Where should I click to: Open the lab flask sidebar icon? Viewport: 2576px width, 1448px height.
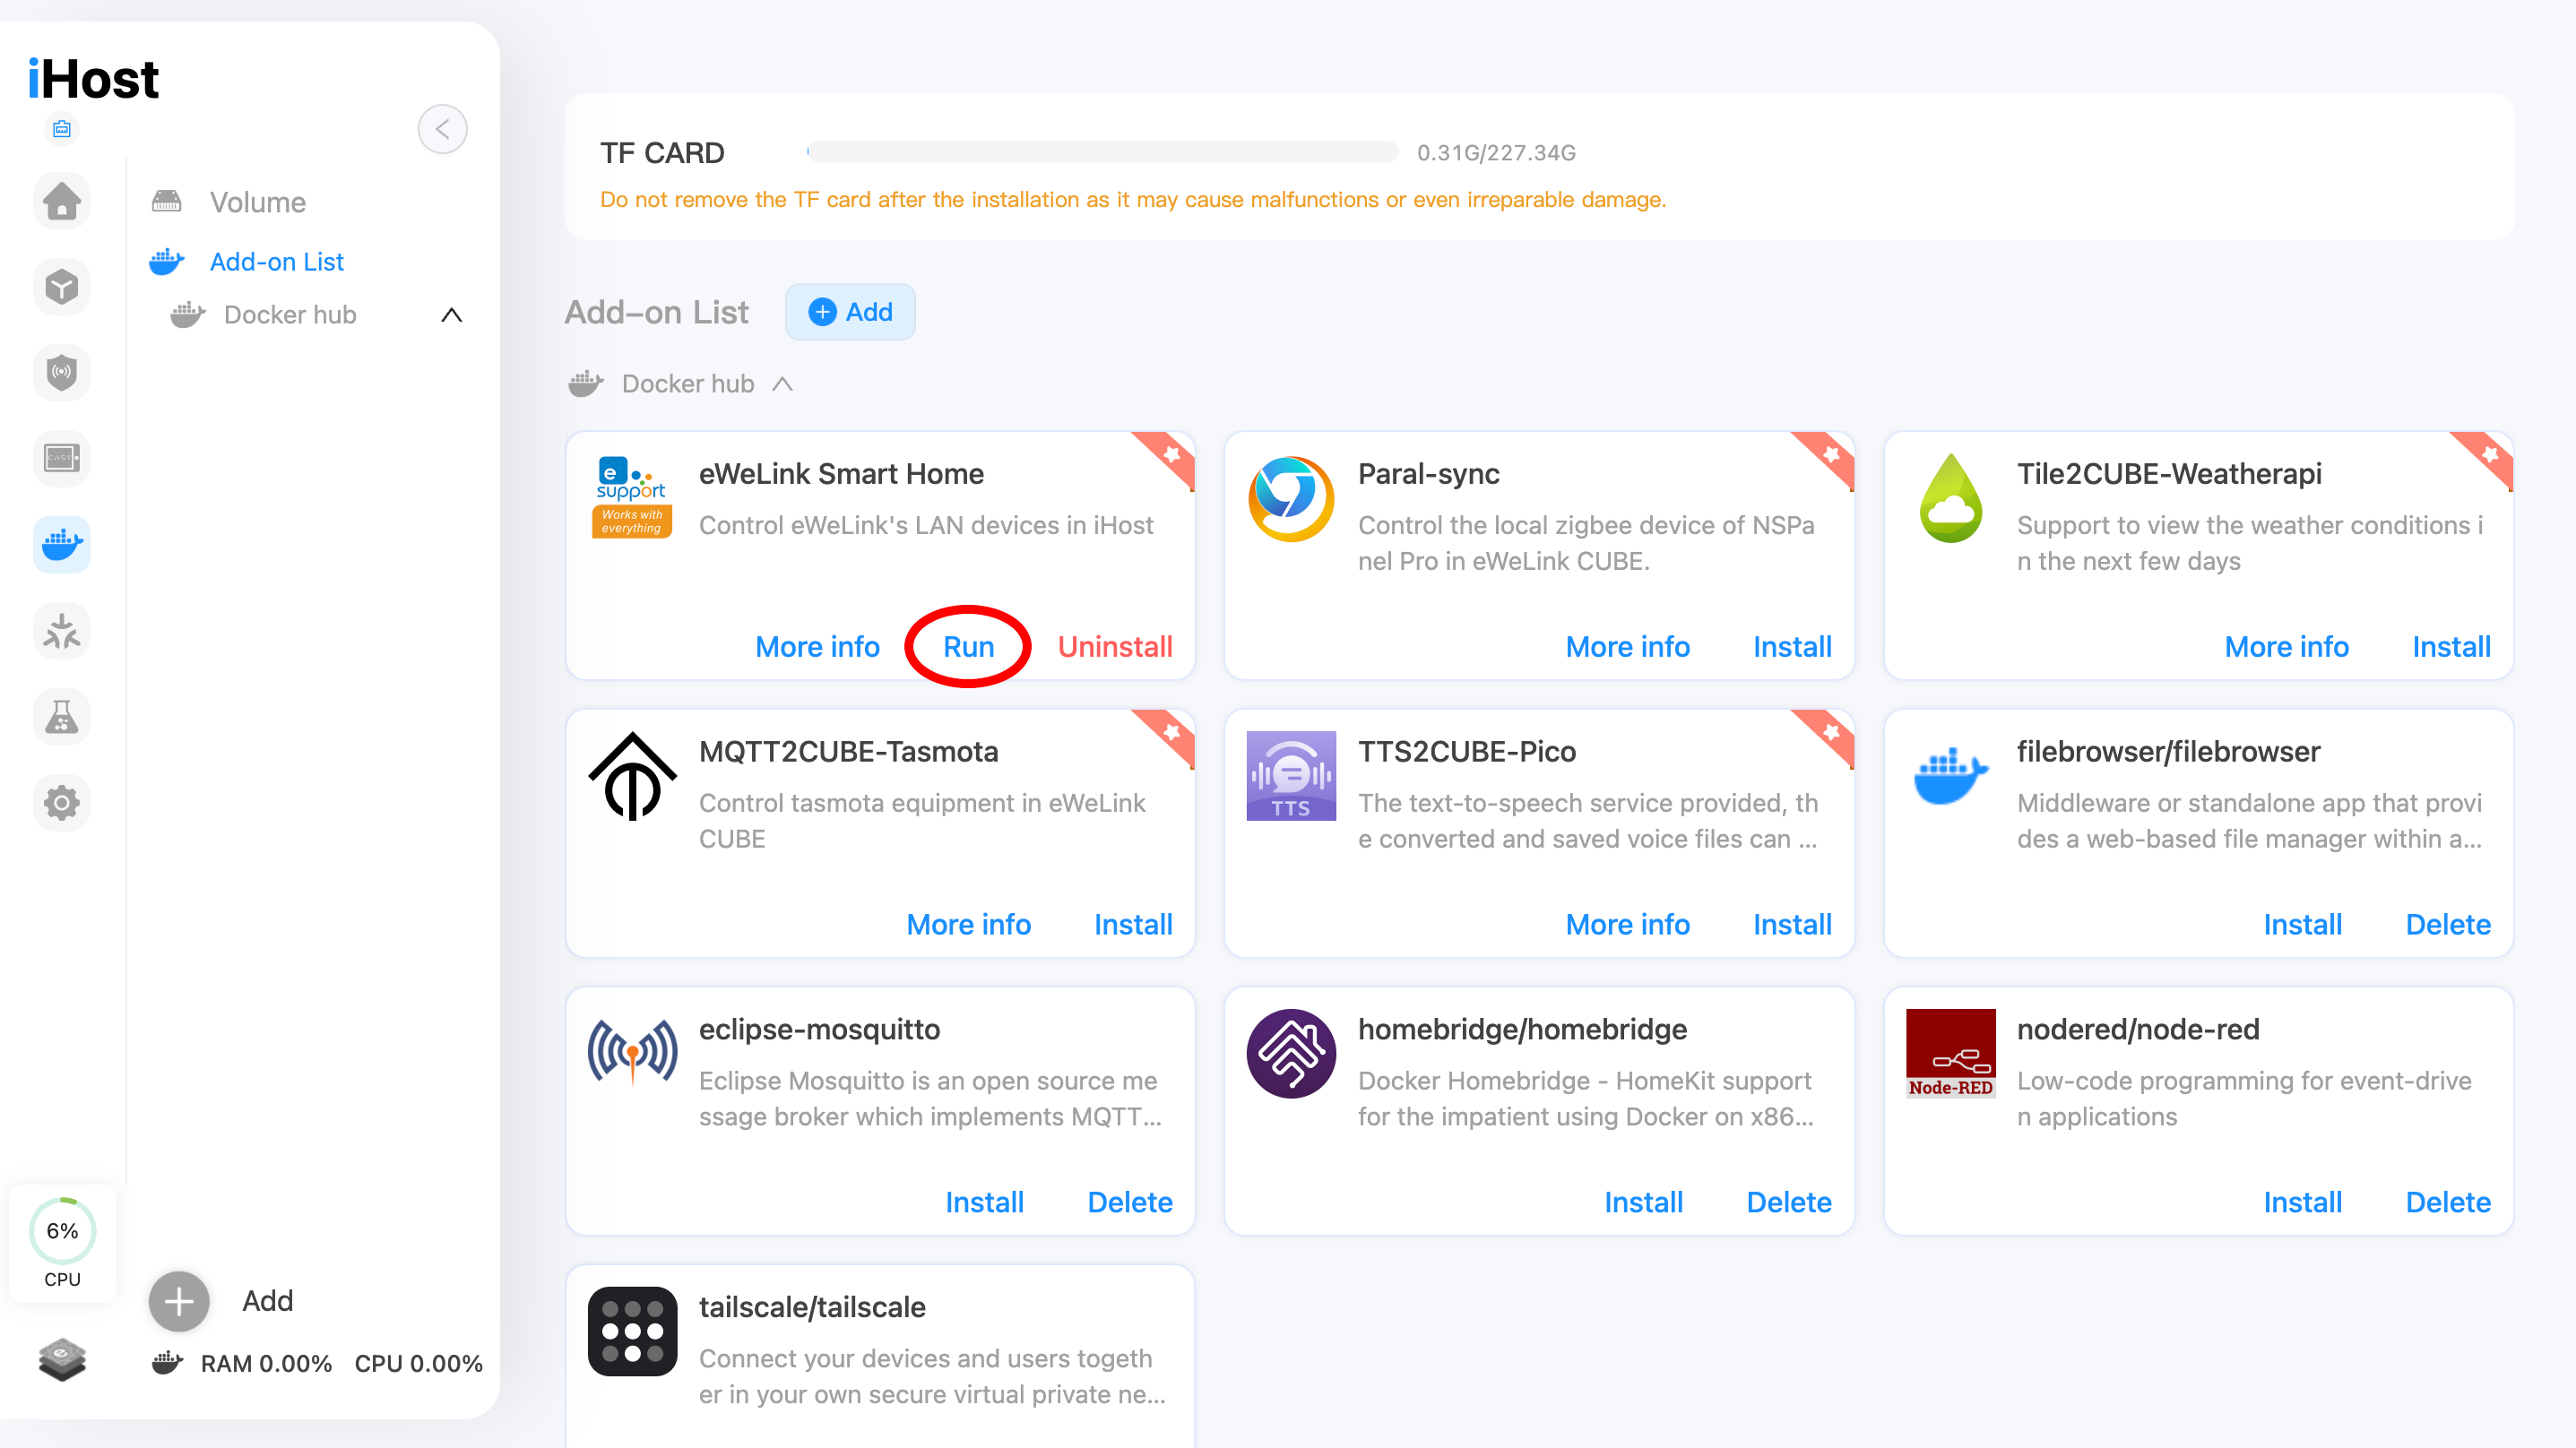tap(62, 716)
